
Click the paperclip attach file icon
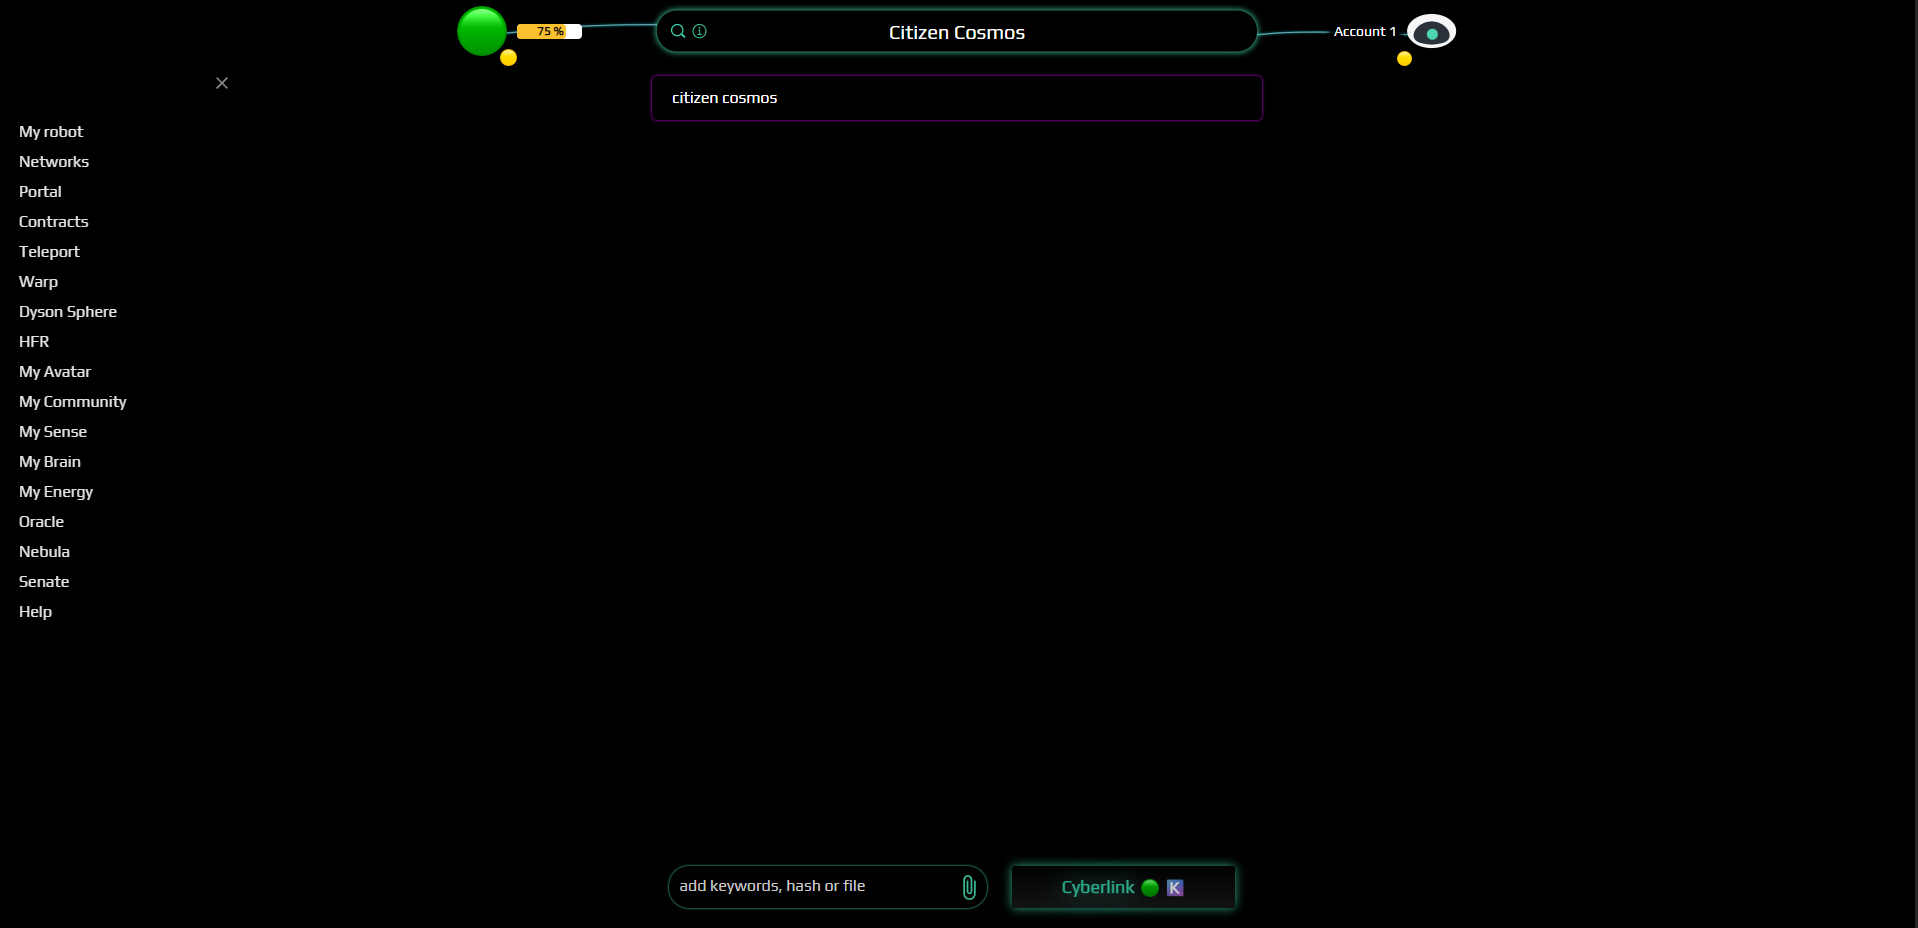tap(969, 887)
